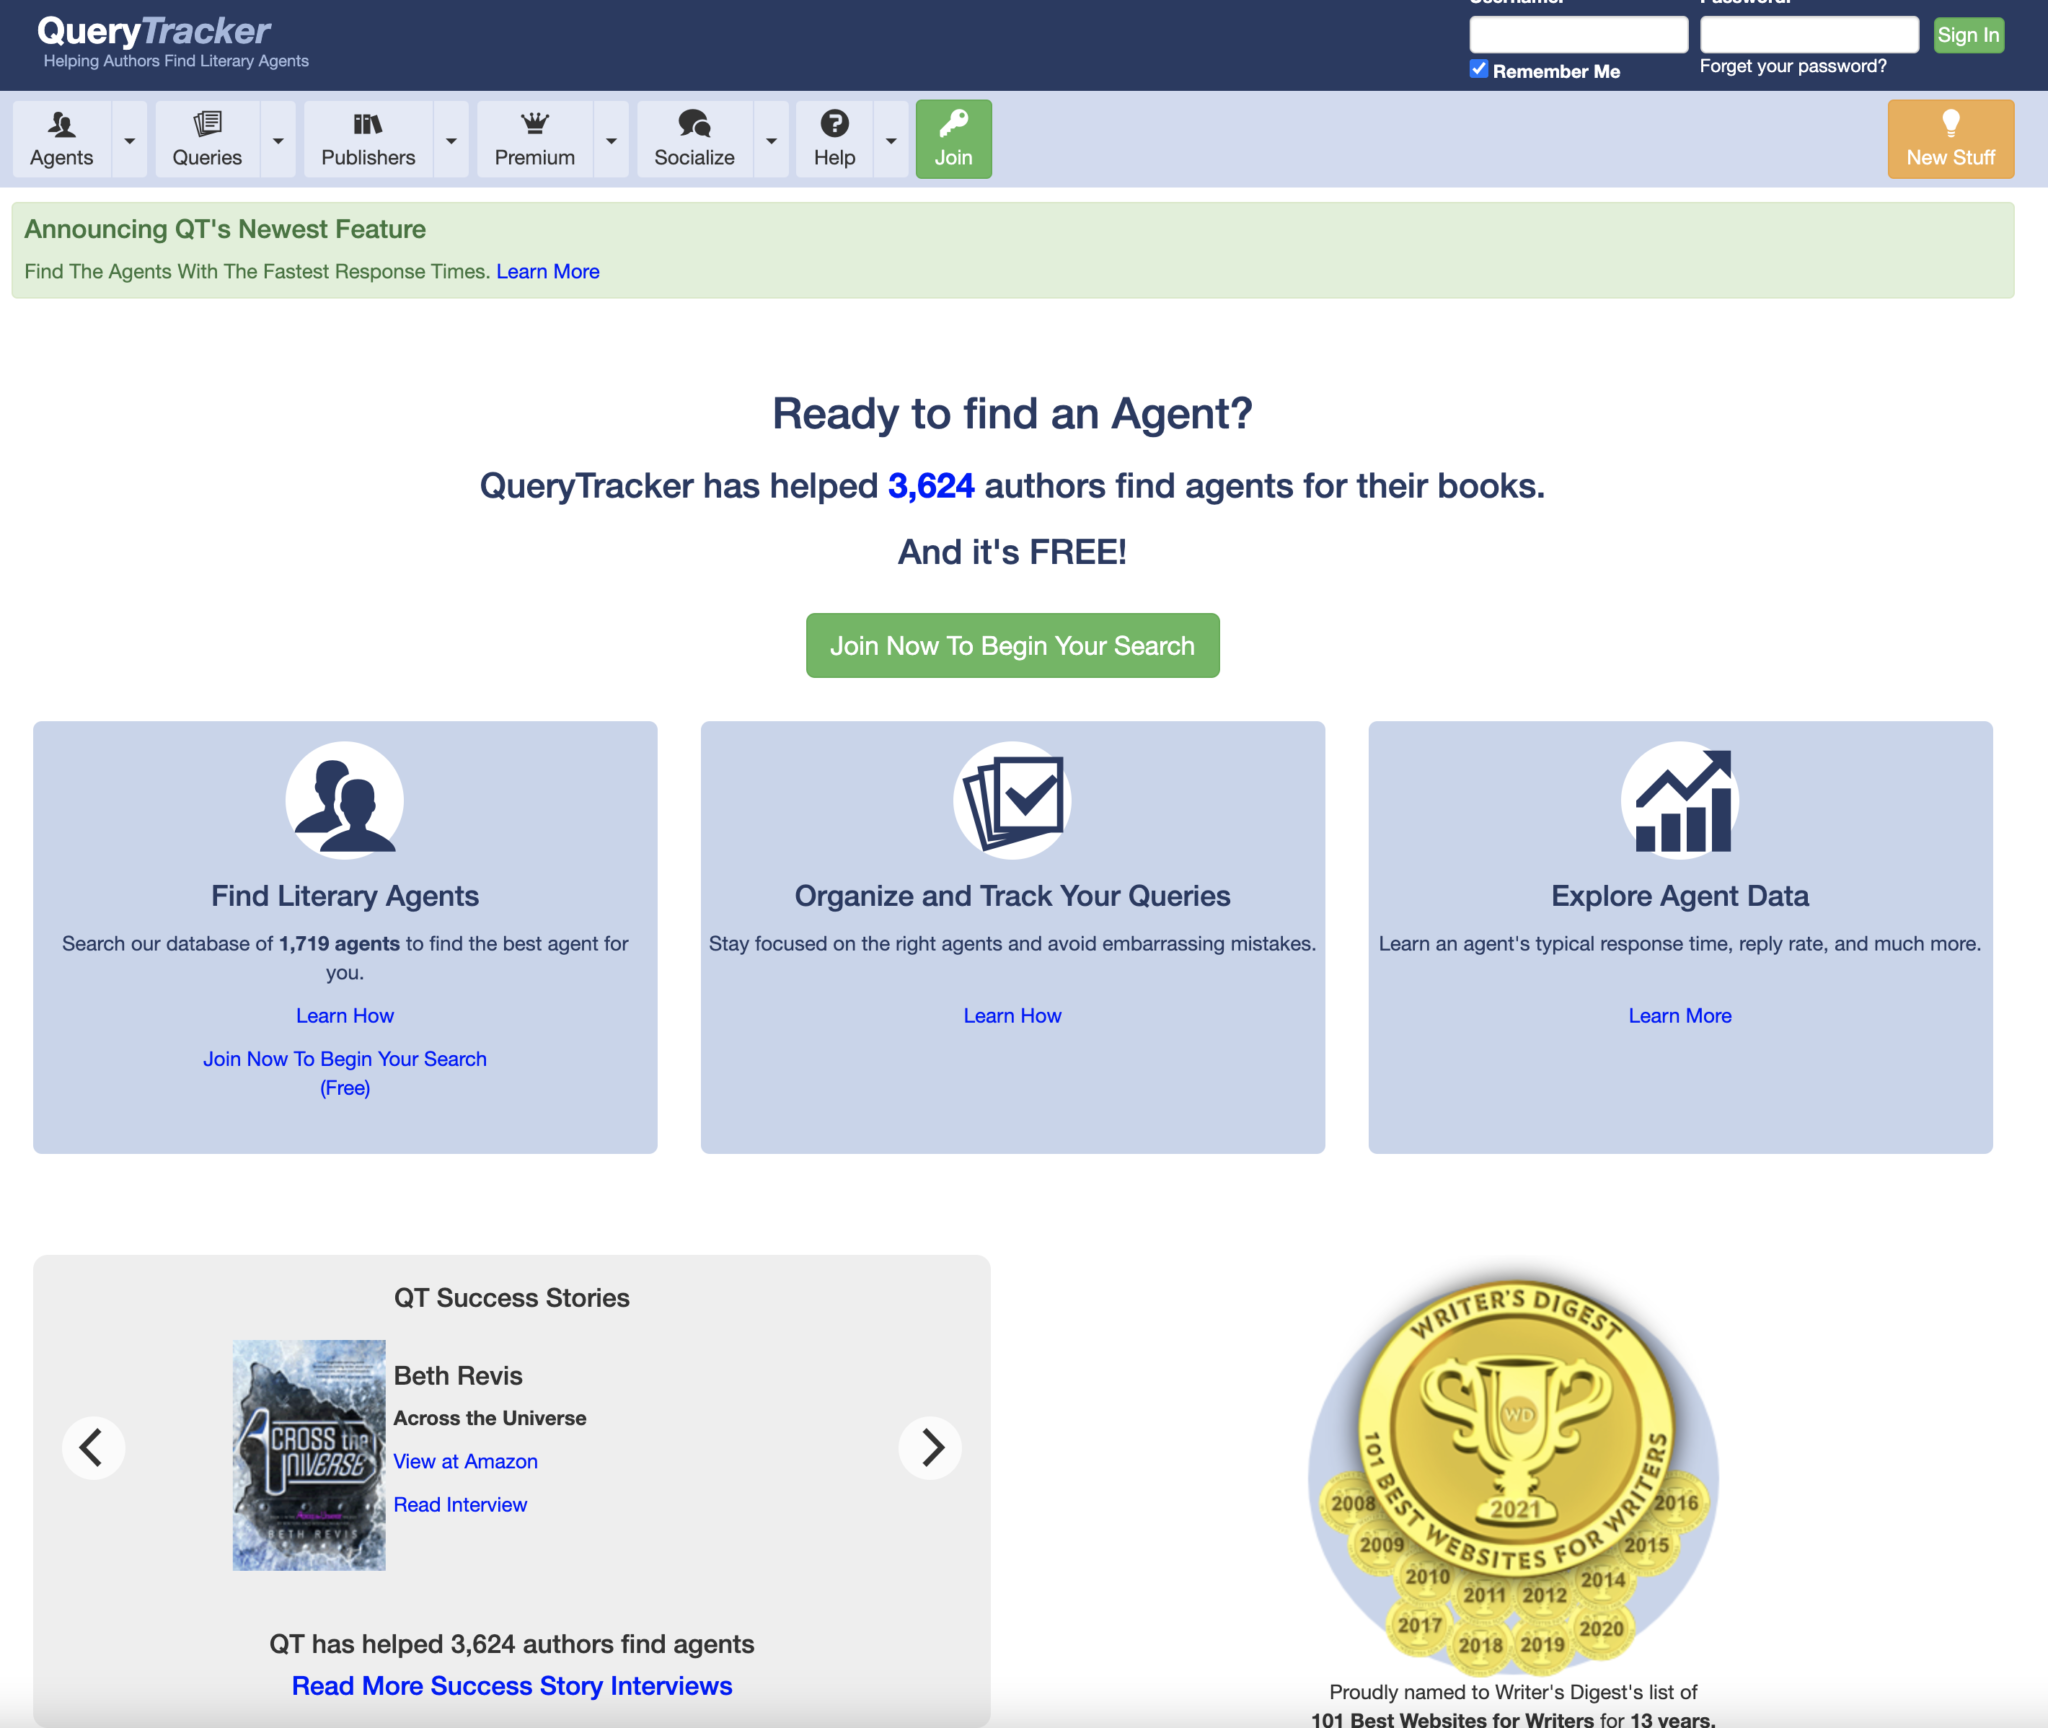Expand the dropdown arrow next to Queries

(x=278, y=140)
